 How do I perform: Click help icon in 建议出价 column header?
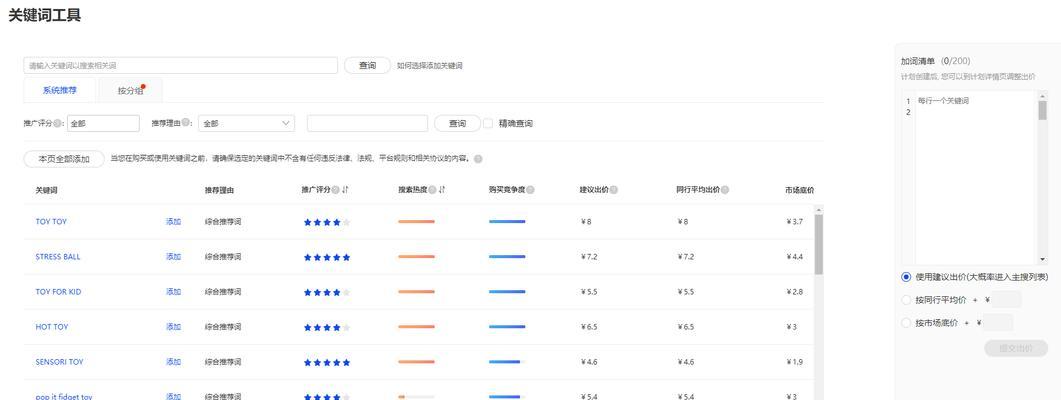(614, 190)
